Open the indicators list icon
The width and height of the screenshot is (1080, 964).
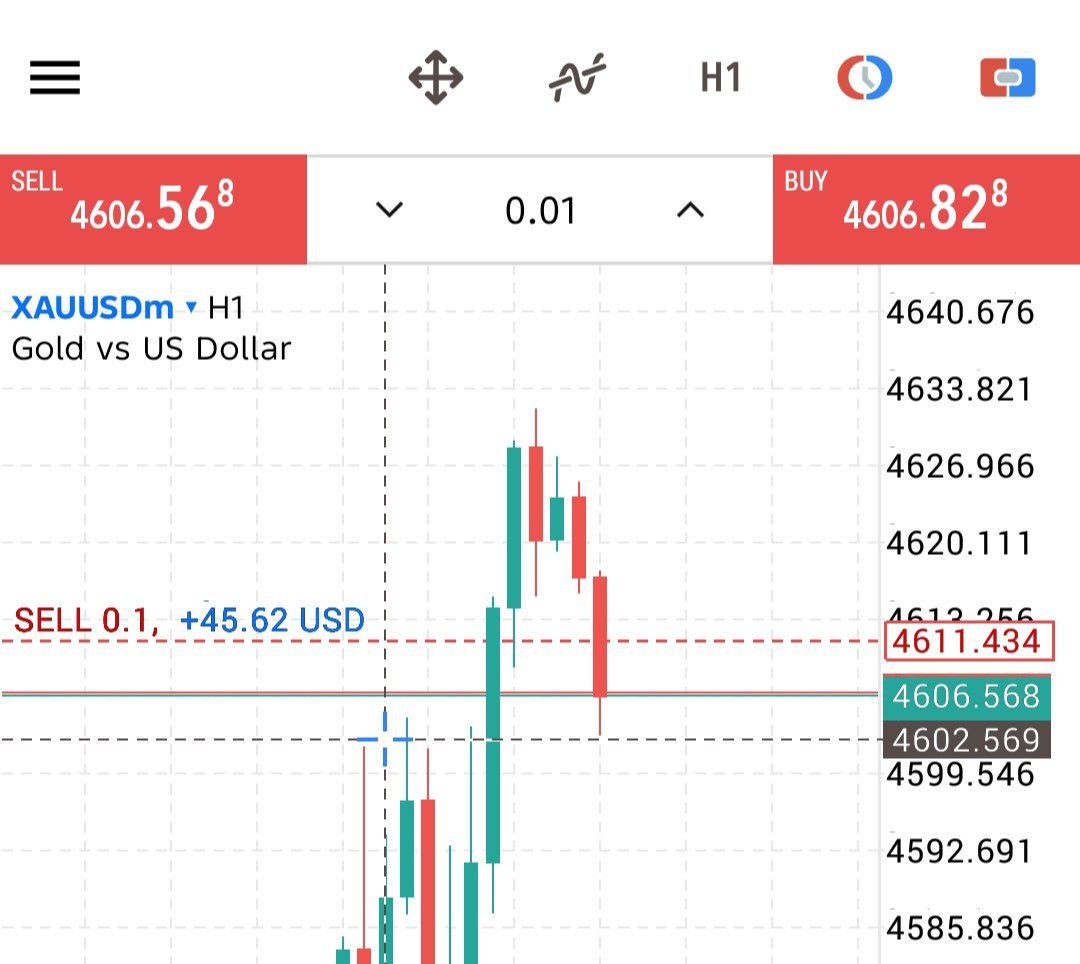click(x=577, y=77)
